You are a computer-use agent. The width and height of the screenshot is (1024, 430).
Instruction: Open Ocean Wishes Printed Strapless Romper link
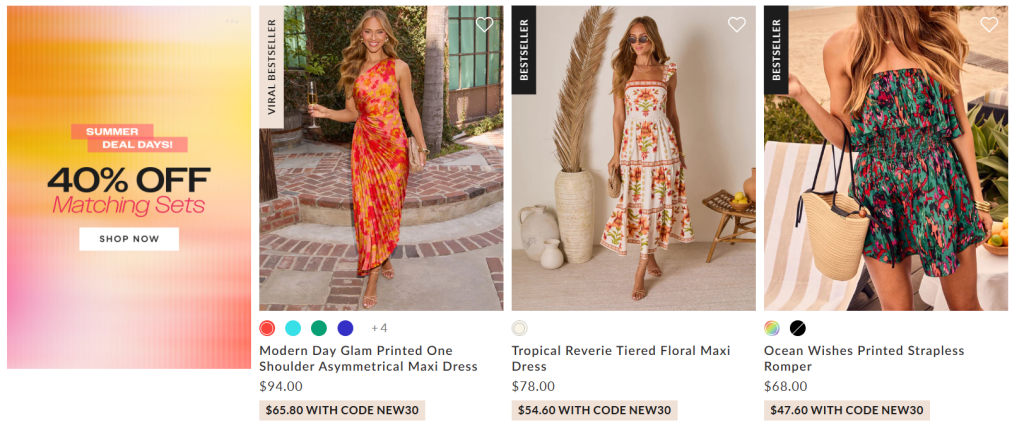click(x=863, y=358)
